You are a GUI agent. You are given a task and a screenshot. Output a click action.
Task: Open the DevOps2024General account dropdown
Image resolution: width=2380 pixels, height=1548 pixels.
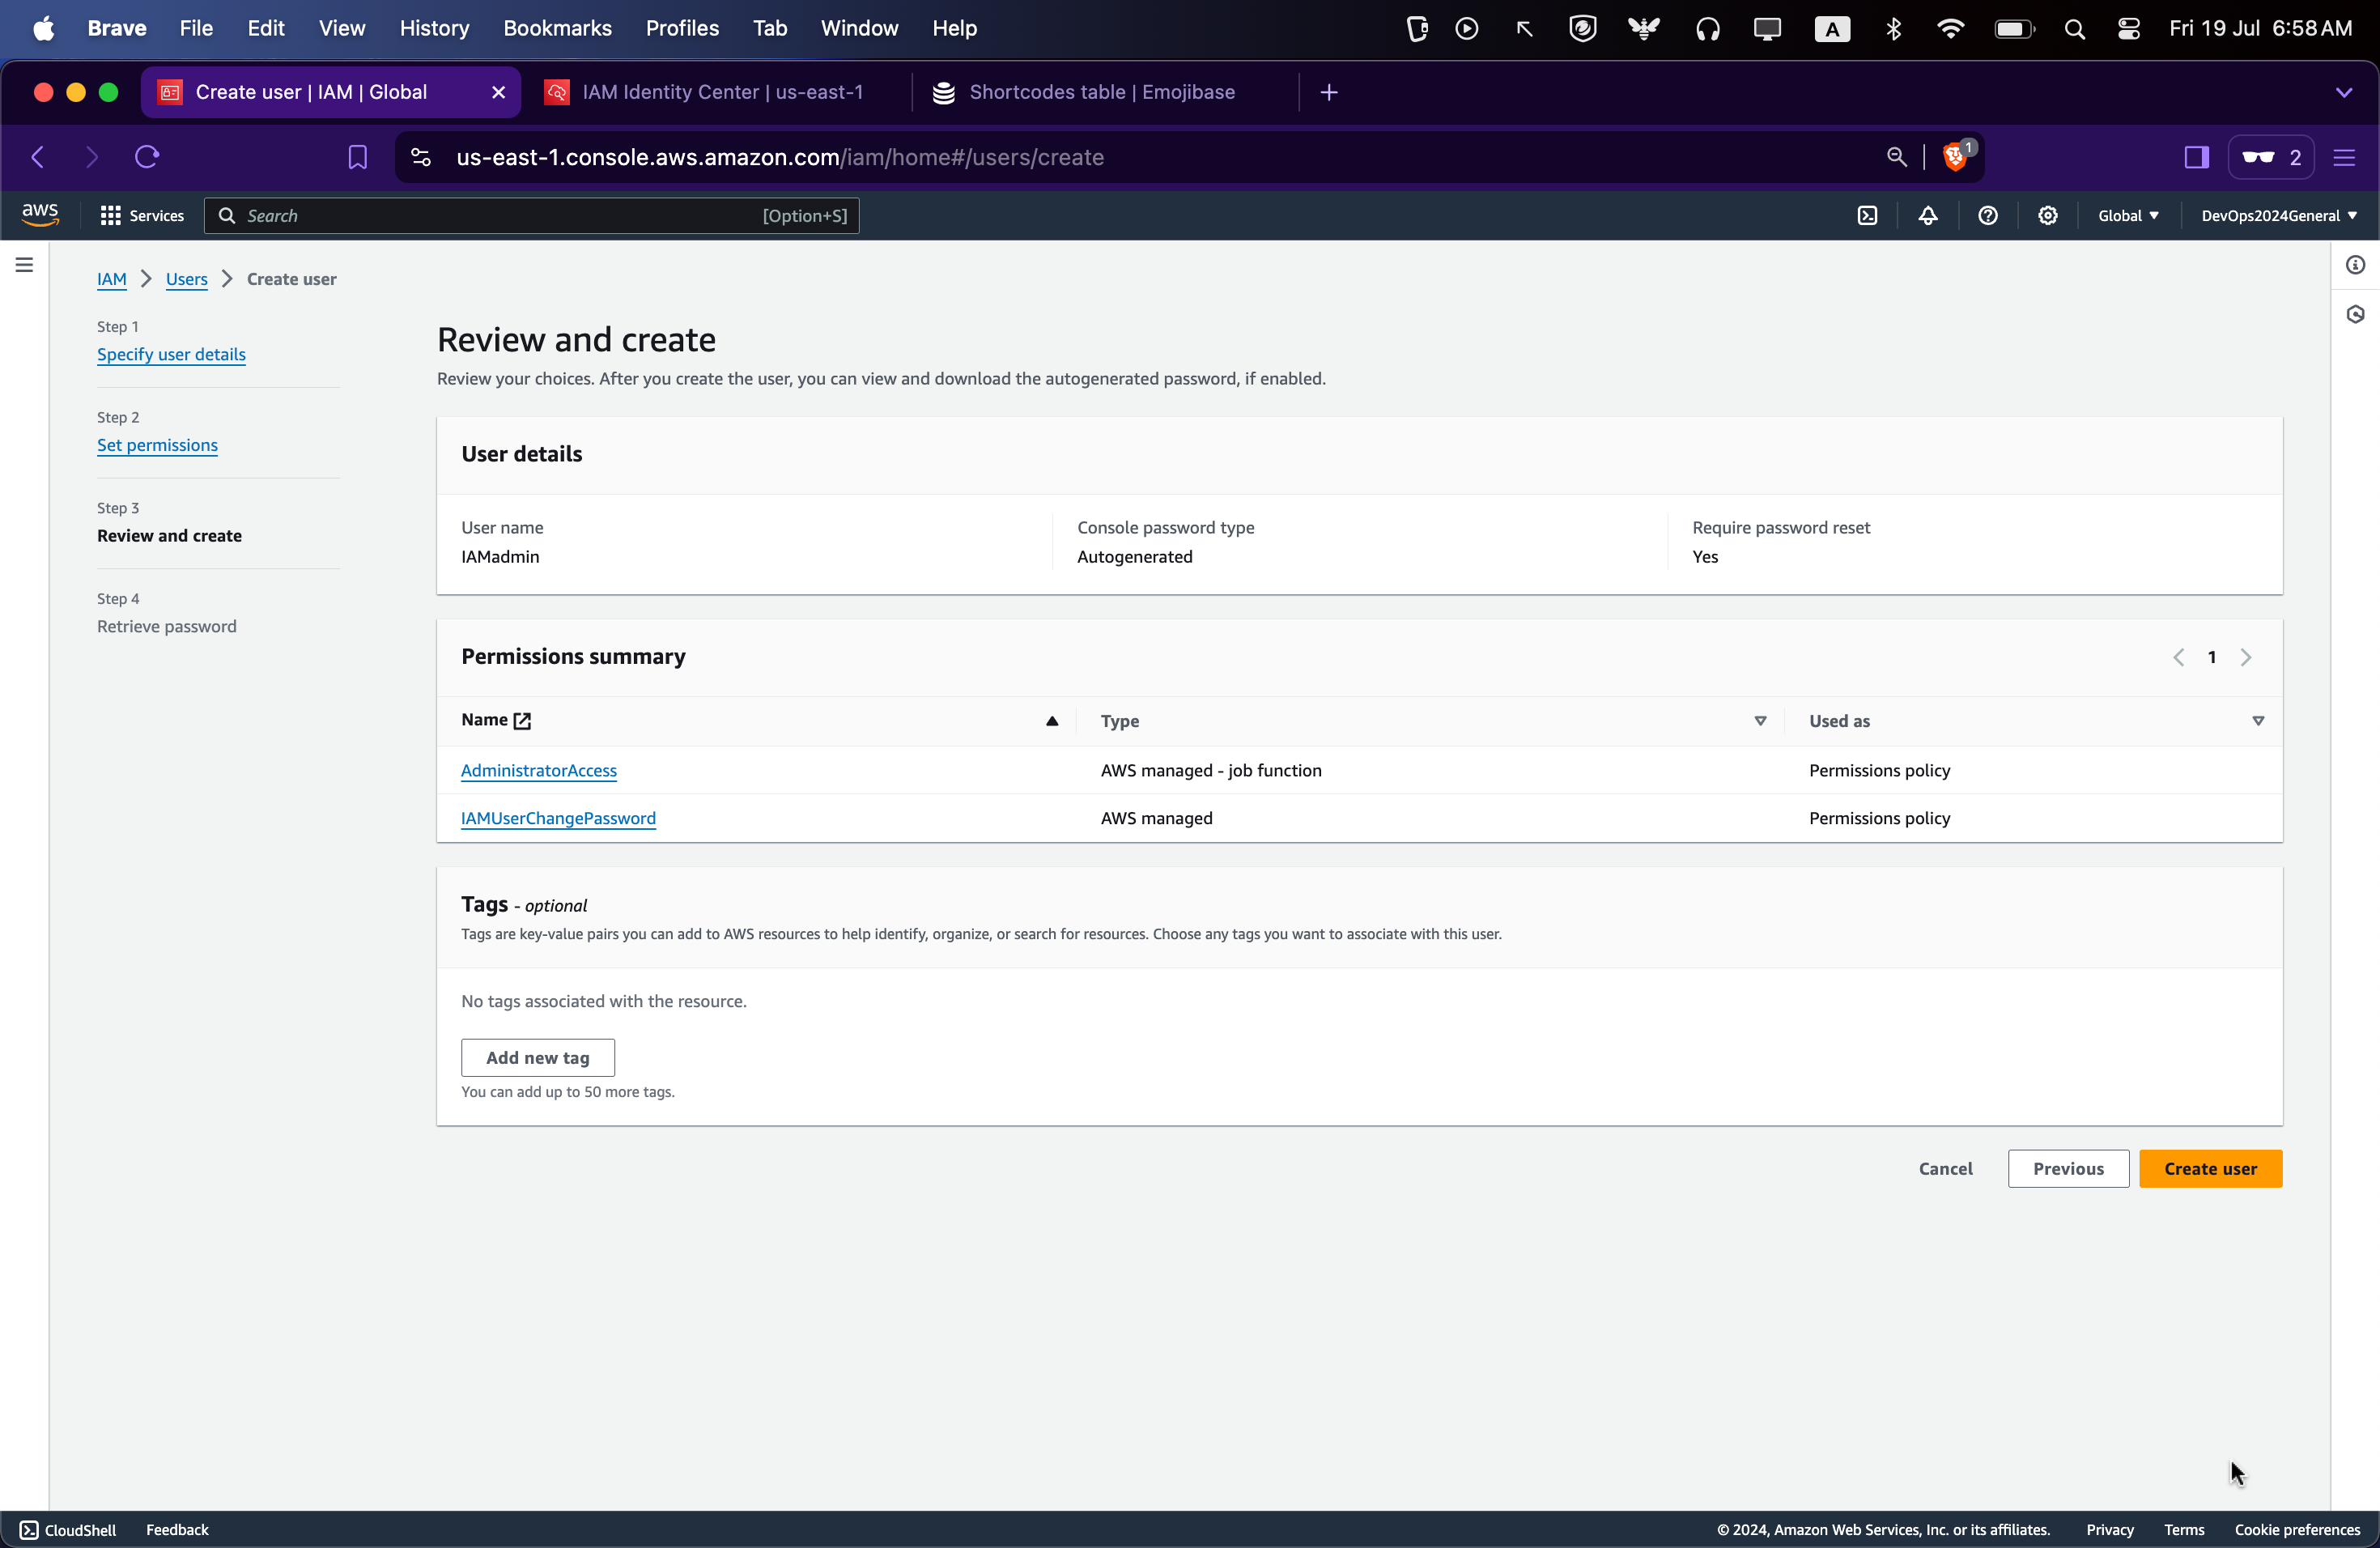point(2278,216)
